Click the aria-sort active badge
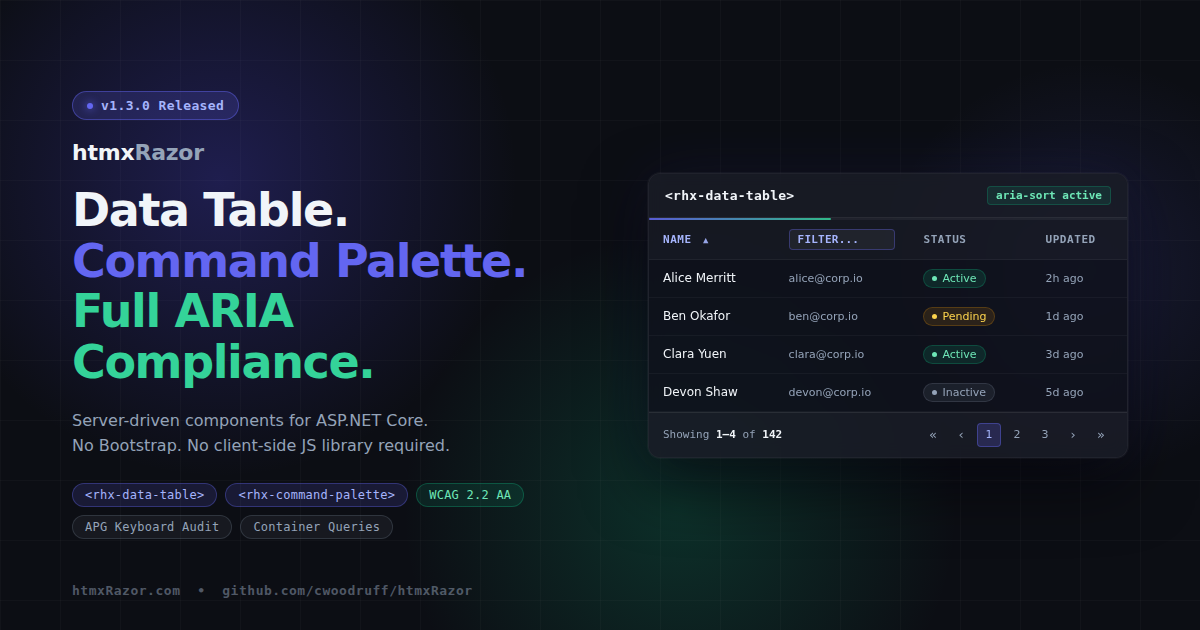Viewport: 1200px width, 630px height. [1049, 195]
